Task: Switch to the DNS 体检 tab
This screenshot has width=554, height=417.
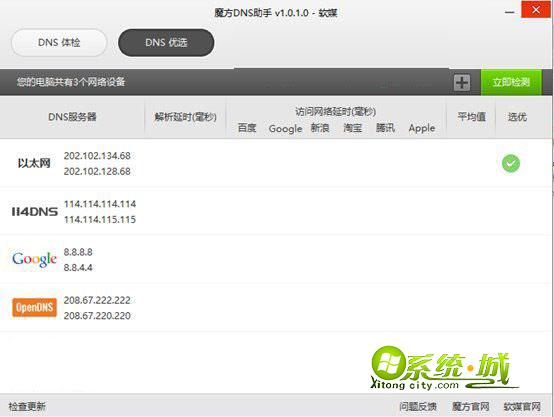Action: 59,43
